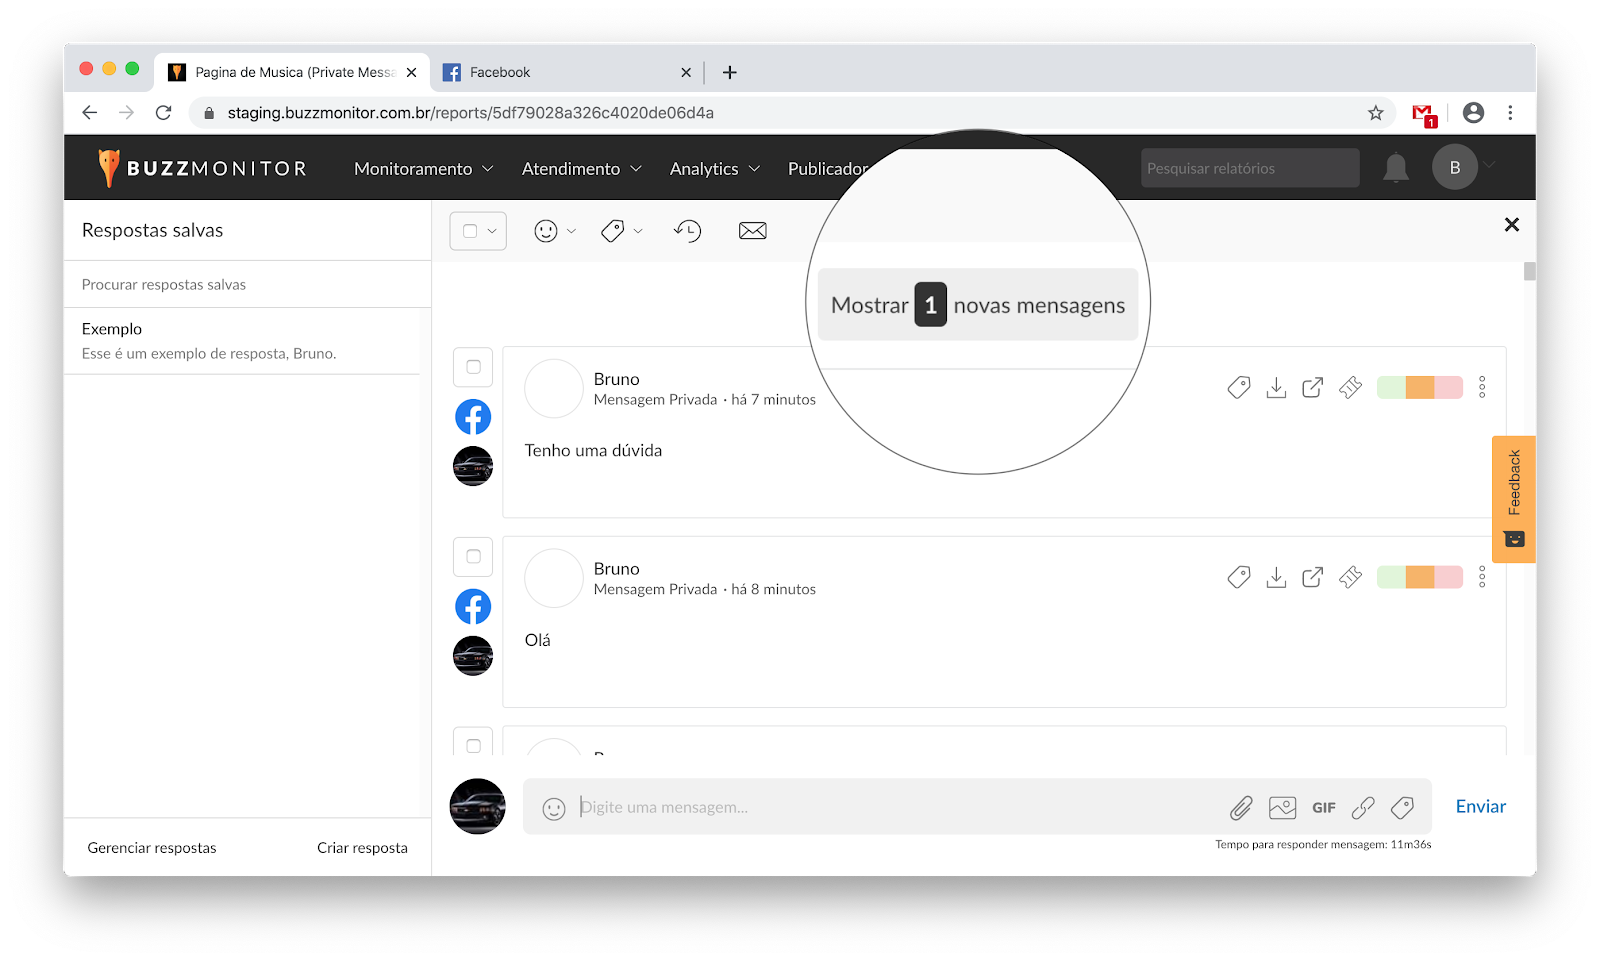Click the download icon on the 'Tenho uma dúvida' message

[1276, 388]
